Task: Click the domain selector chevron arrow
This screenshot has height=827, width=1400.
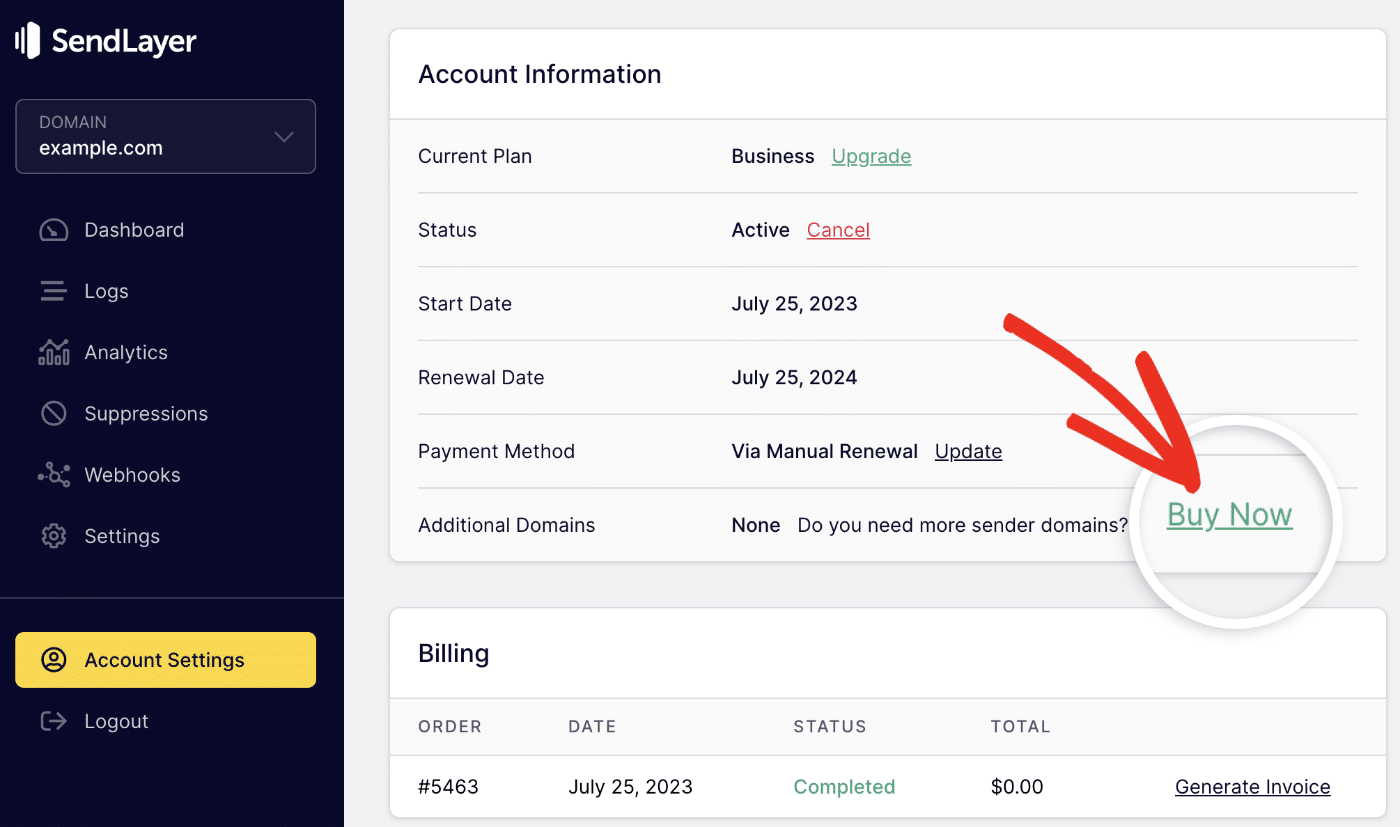Action: tap(284, 137)
